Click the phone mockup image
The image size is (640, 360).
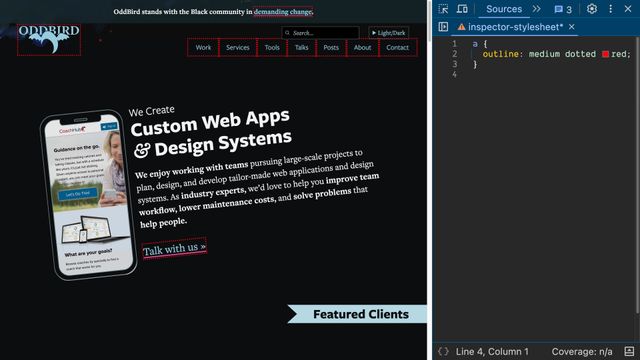89,195
